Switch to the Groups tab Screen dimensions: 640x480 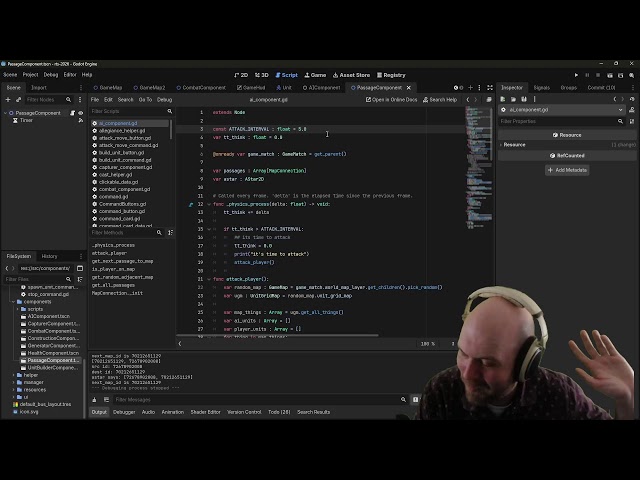[569, 88]
